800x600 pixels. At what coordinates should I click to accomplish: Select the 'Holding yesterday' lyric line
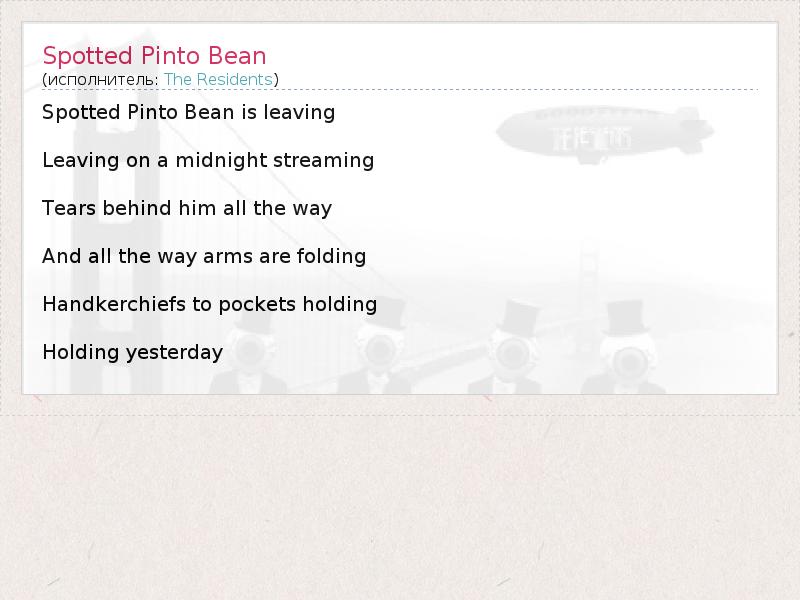[132, 352]
